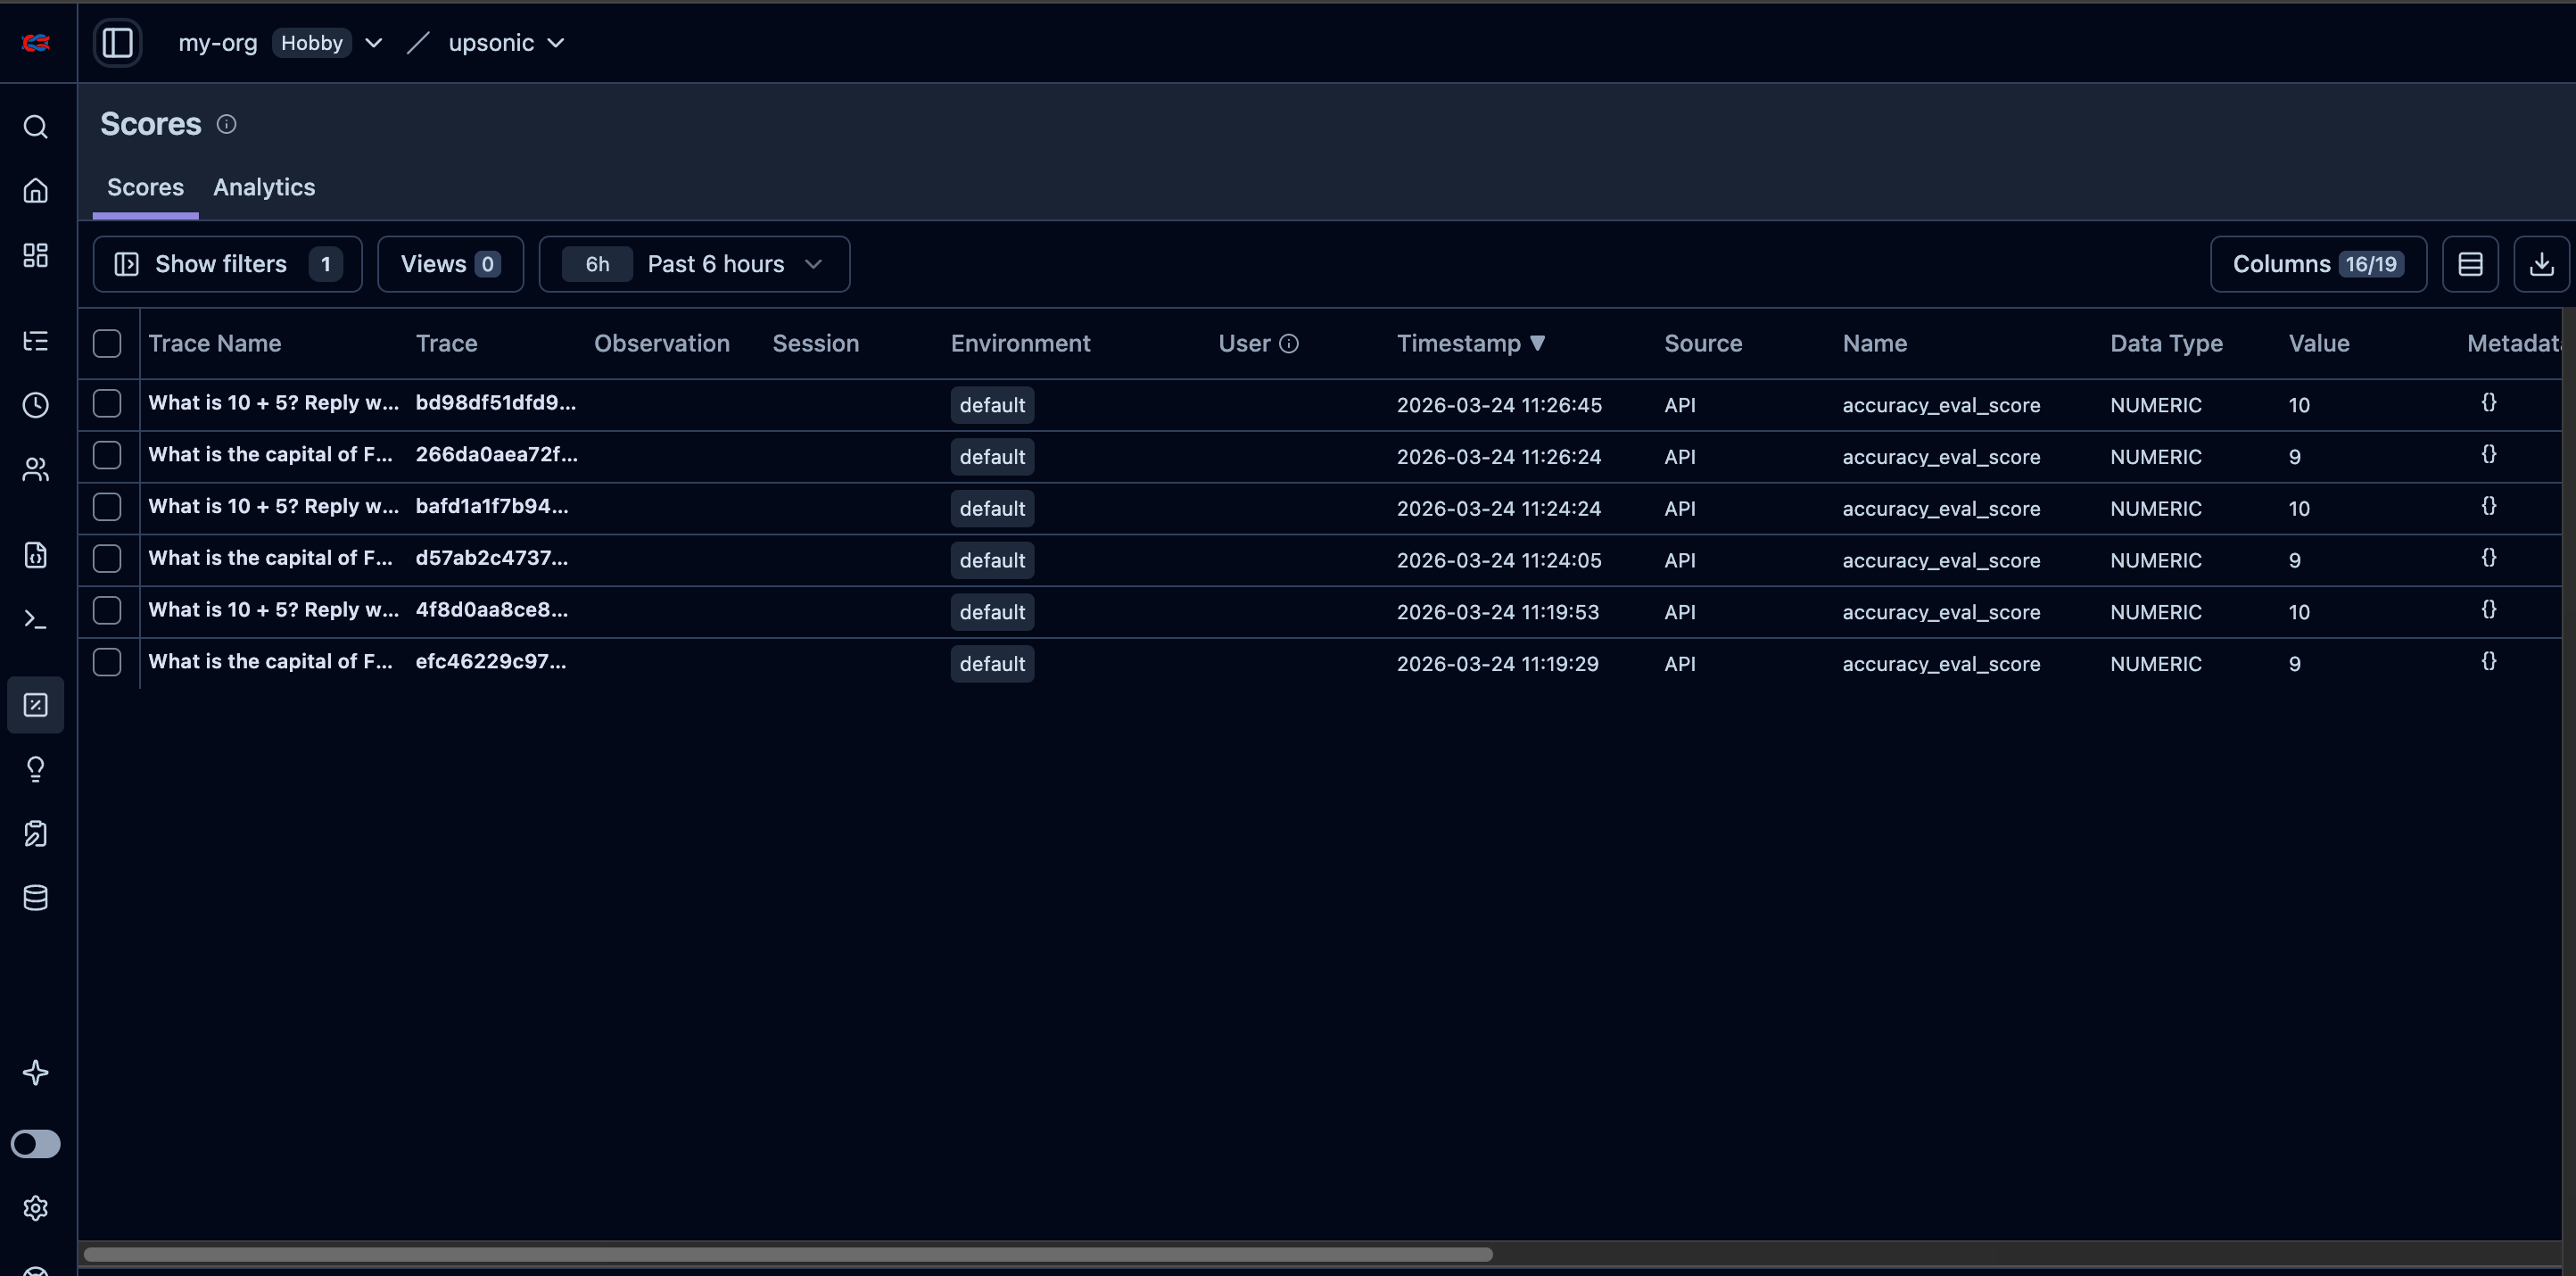Open Tracing list icon in sidebar
2576x1276 pixels.
pyautogui.click(x=36, y=341)
